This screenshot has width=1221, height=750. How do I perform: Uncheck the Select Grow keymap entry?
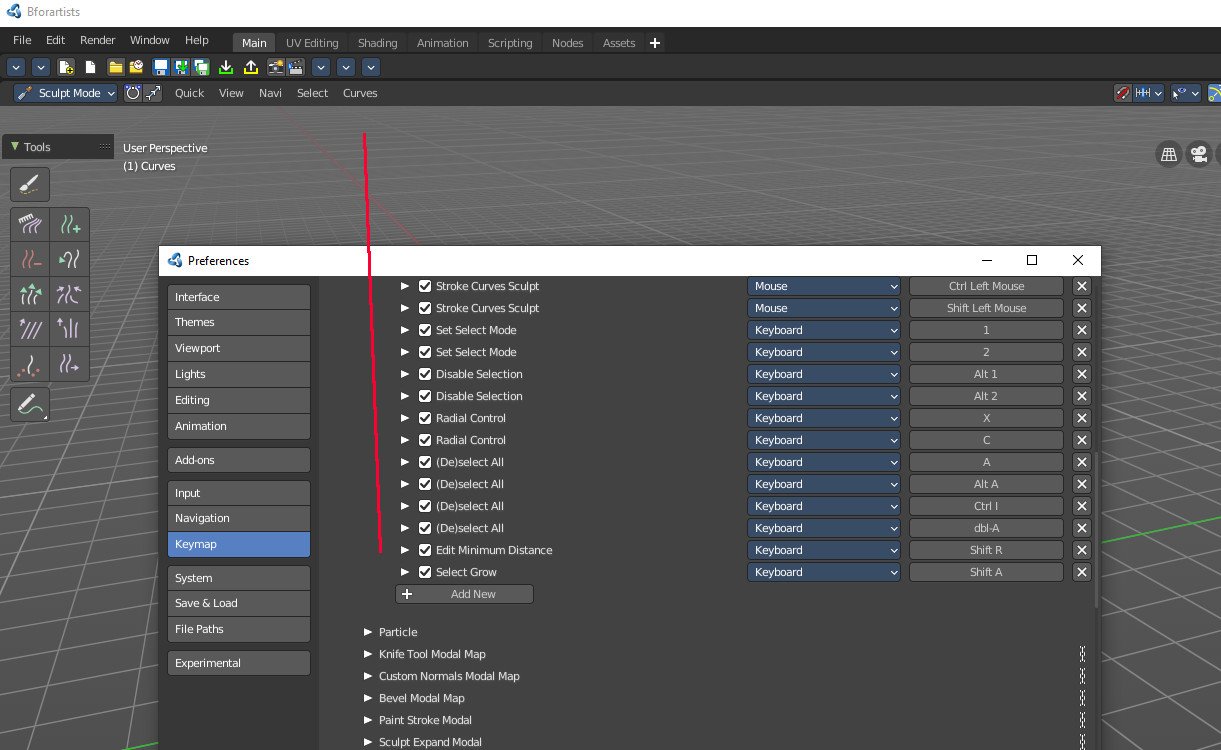pos(425,572)
